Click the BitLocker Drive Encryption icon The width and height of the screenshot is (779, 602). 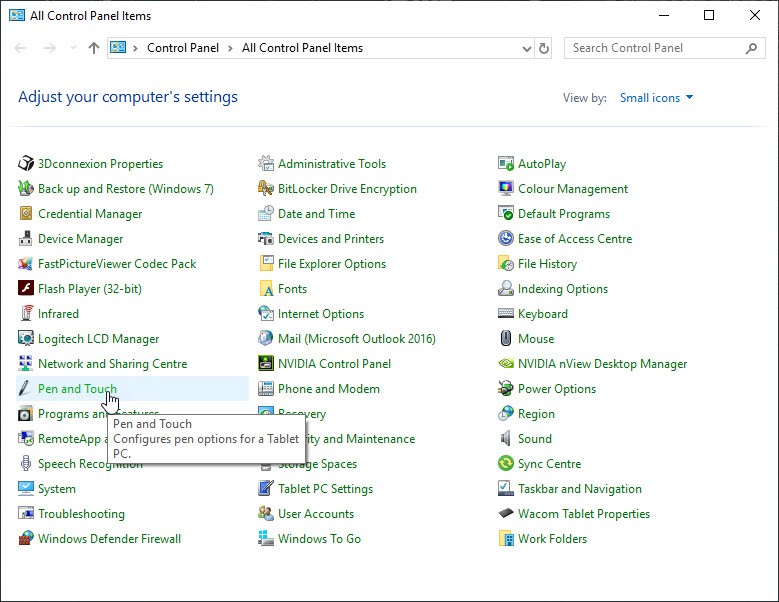(x=266, y=189)
